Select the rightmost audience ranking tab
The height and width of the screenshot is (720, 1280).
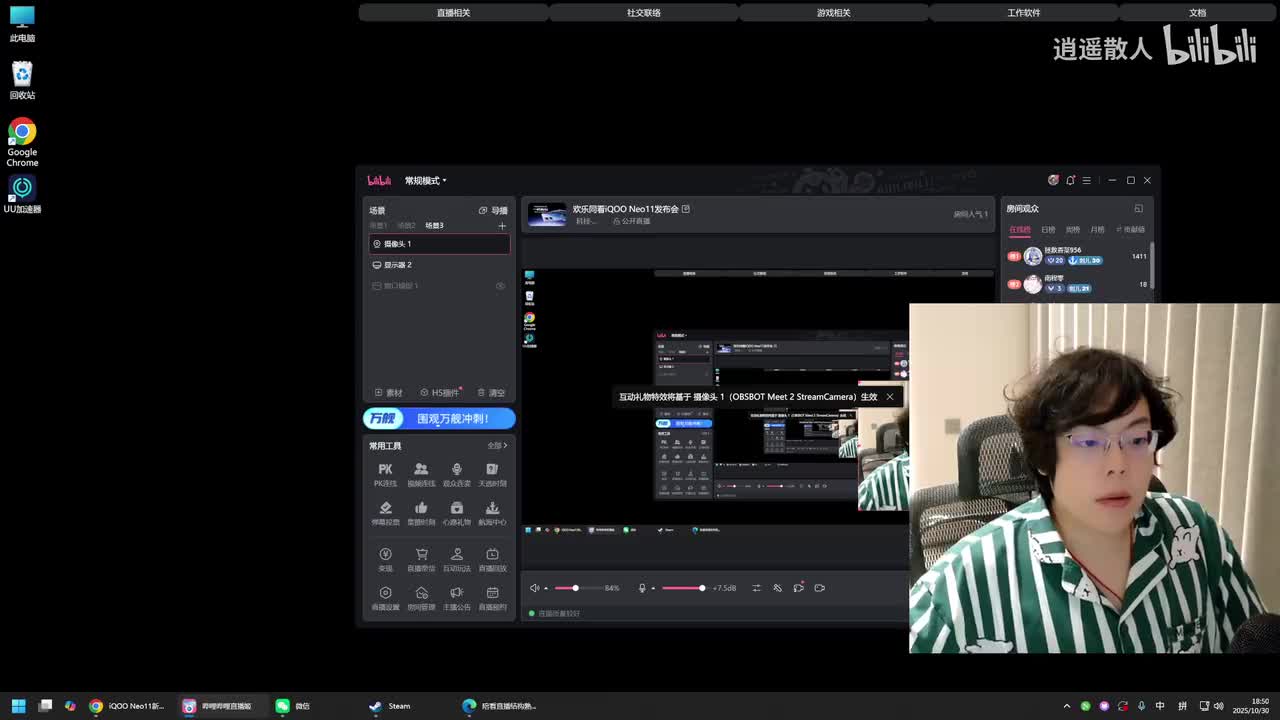pyautogui.click(x=1130, y=230)
